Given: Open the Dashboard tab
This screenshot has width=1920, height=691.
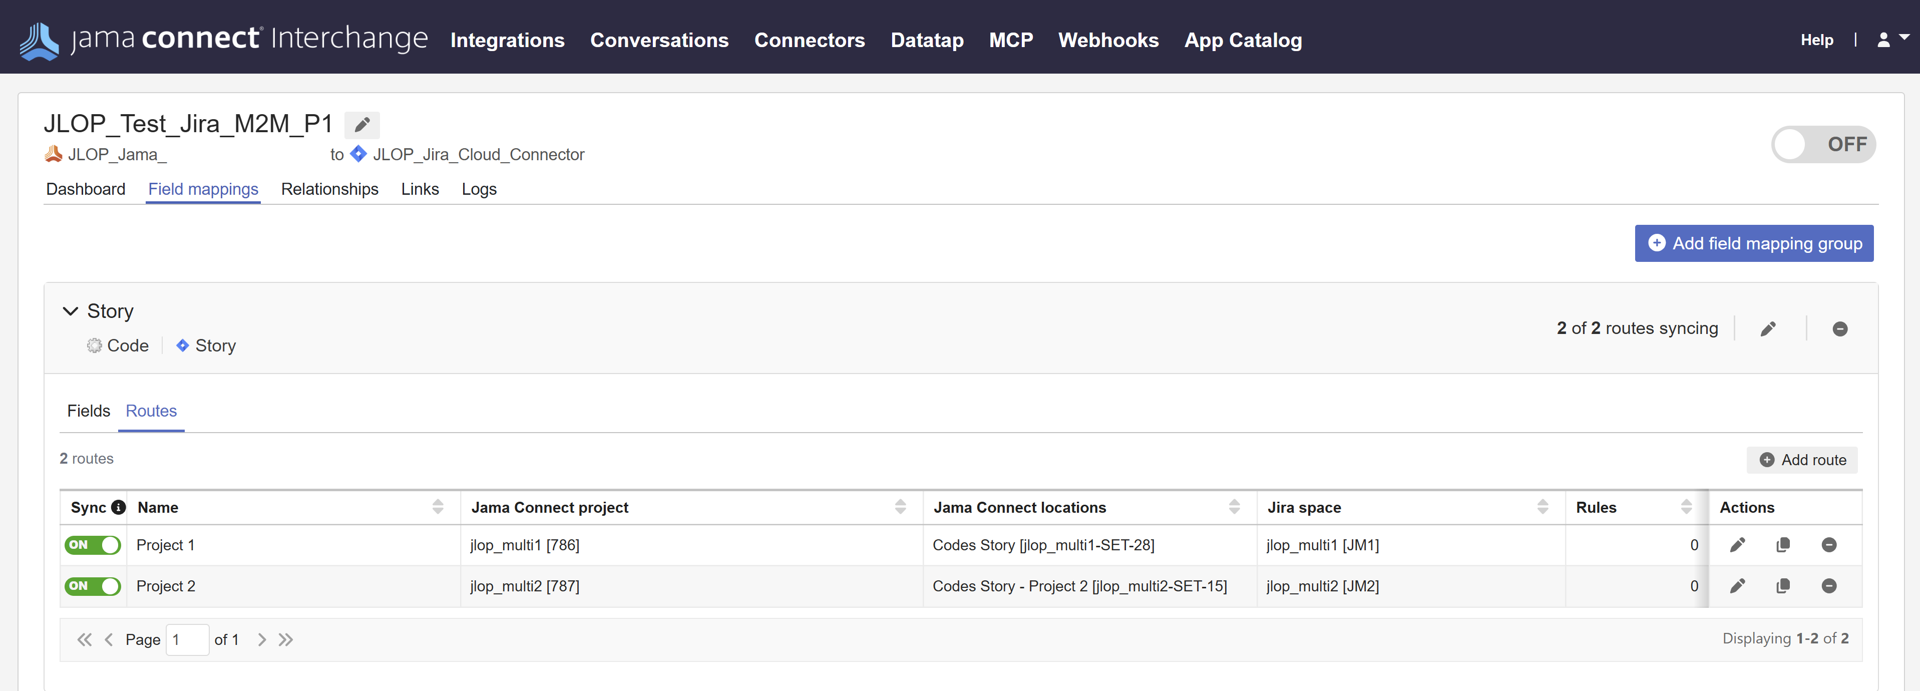Looking at the screenshot, I should (86, 189).
